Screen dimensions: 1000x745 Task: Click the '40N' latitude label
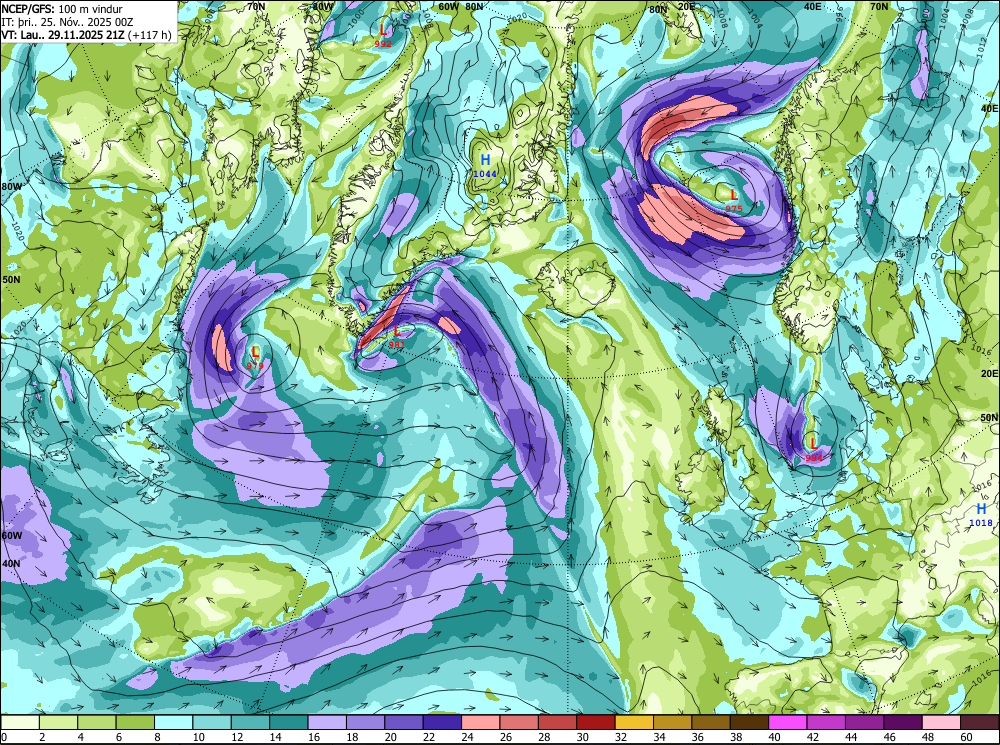coord(11,564)
